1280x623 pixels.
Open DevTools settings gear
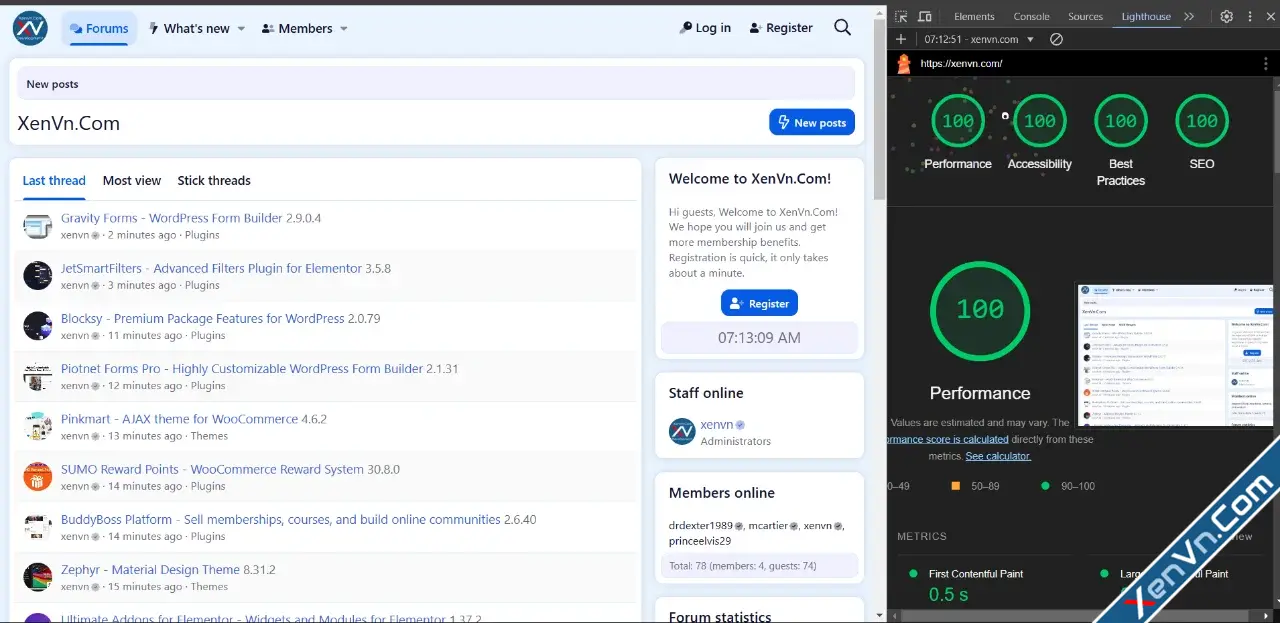tap(1226, 16)
